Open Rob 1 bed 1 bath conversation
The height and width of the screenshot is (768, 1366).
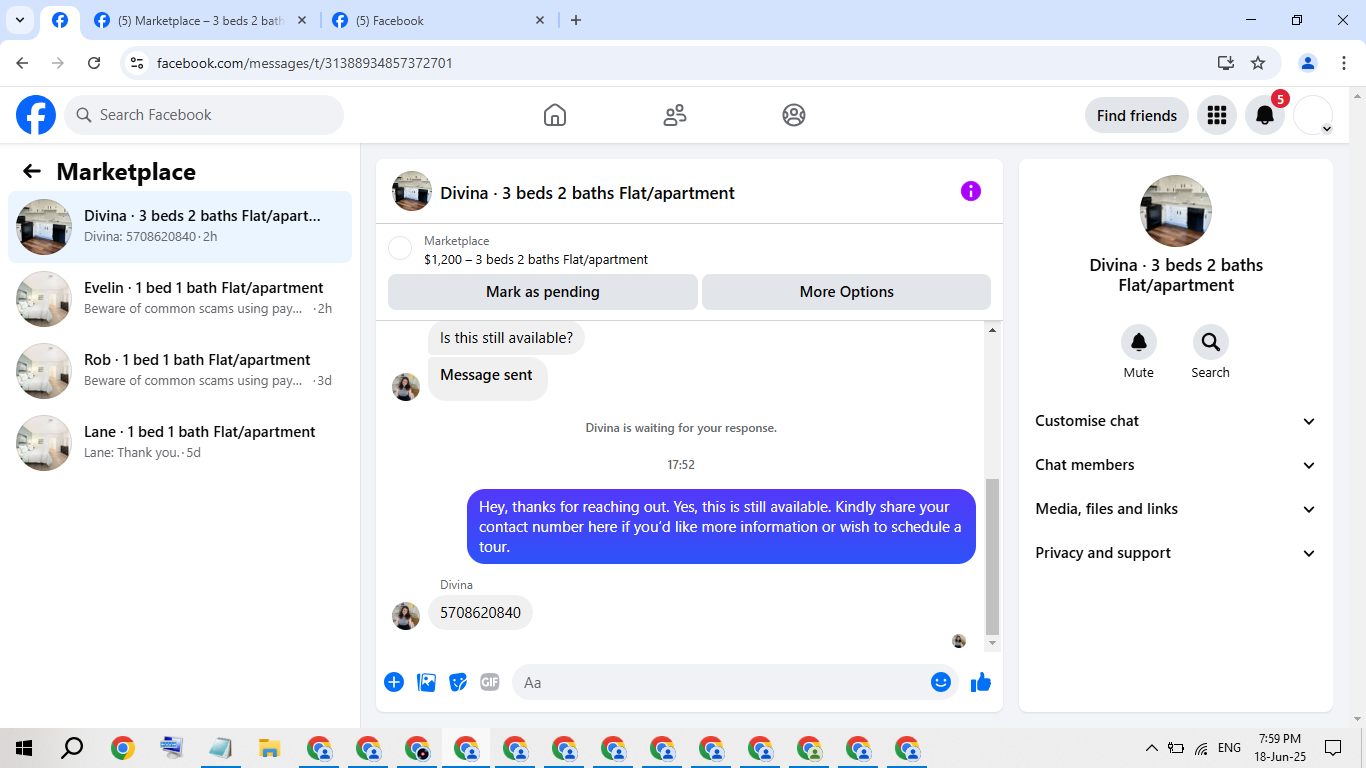click(180, 371)
